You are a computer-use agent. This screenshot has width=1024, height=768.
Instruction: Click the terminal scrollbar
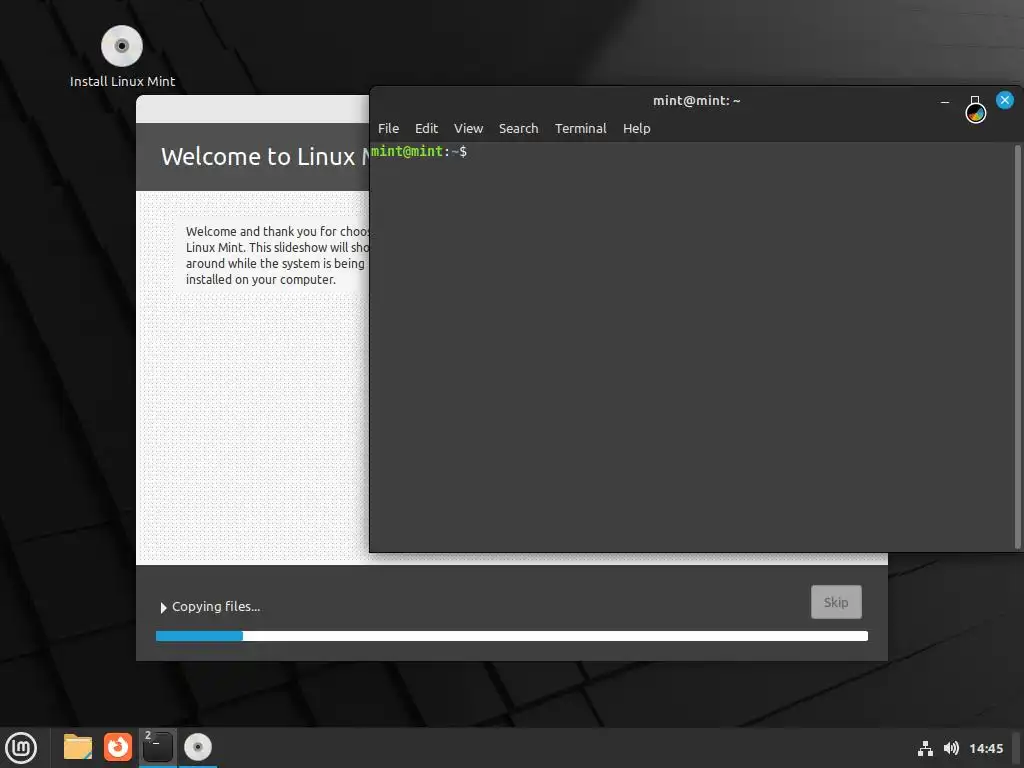tap(1017, 346)
